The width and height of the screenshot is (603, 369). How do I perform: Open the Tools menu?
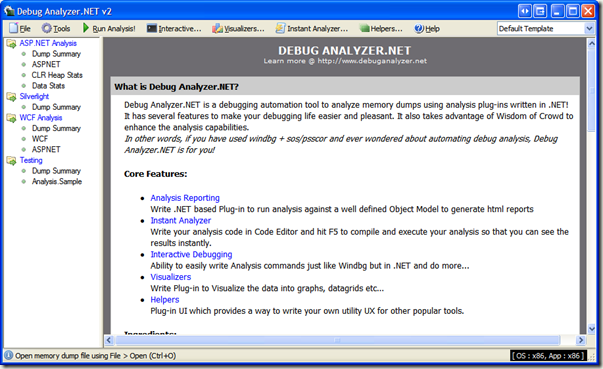point(56,28)
